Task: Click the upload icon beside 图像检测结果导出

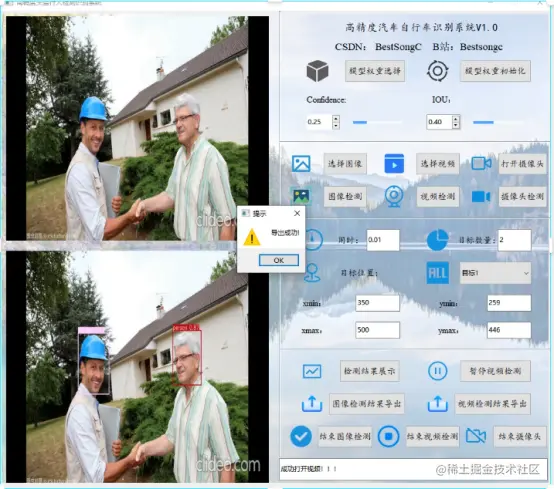Action: (312, 403)
